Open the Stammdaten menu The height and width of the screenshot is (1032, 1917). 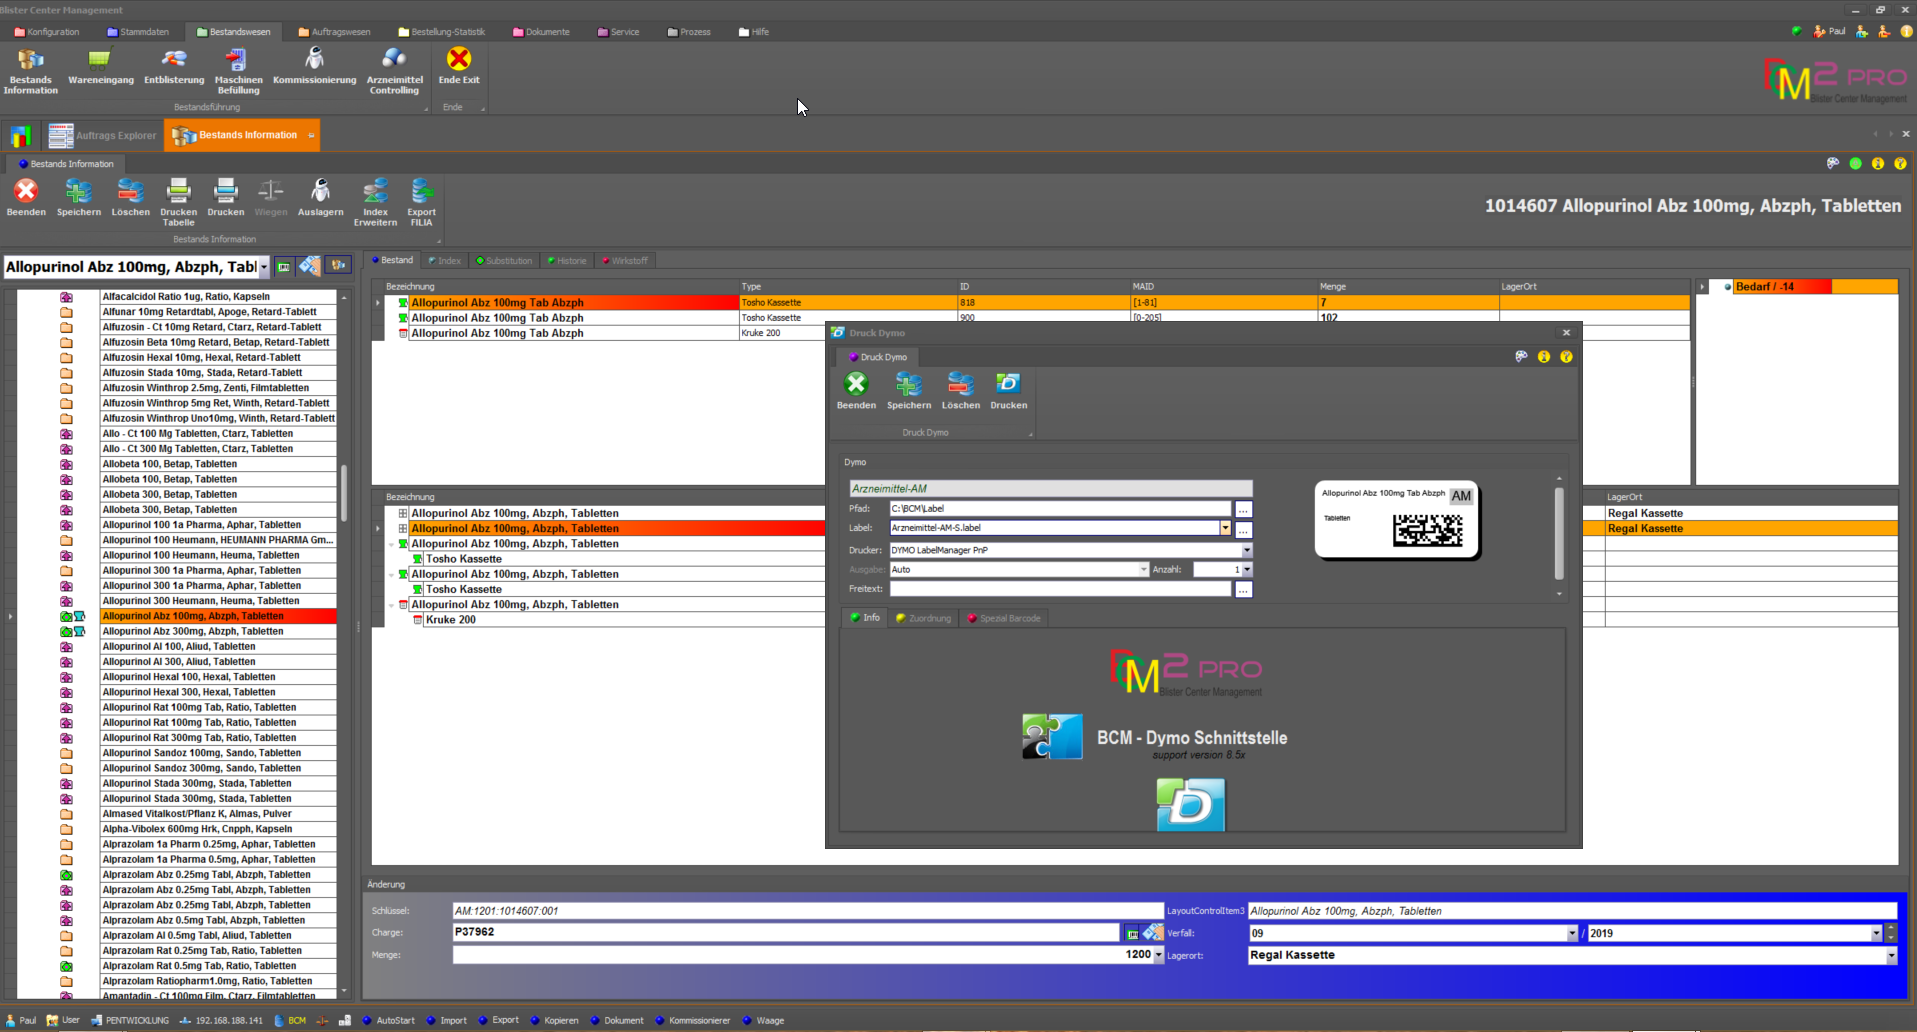138,32
